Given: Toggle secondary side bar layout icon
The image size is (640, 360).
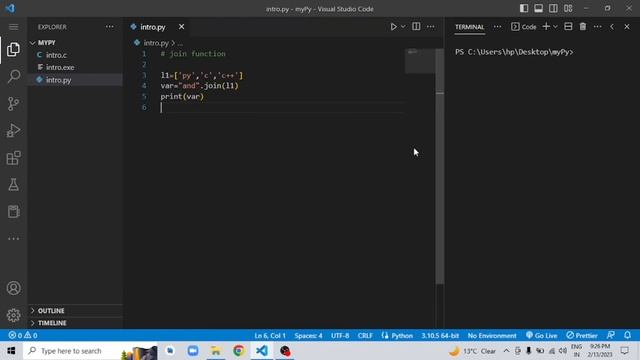Looking at the screenshot, I should tap(553, 9).
